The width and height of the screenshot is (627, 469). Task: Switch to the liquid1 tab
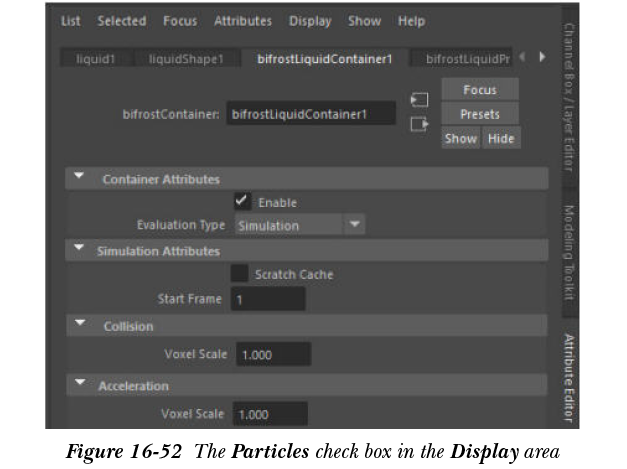[x=96, y=59]
